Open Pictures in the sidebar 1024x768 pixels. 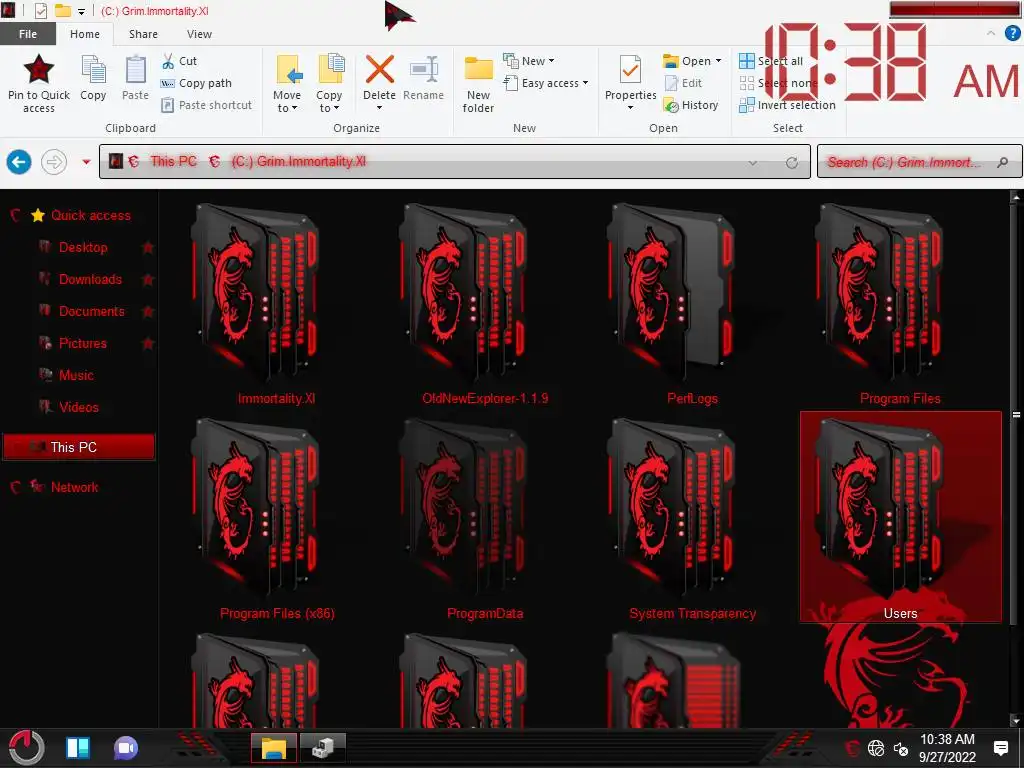82,343
